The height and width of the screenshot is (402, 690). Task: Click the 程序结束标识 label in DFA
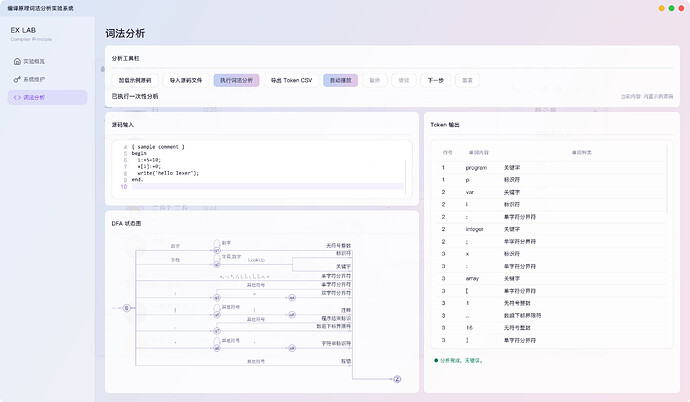pos(336,318)
